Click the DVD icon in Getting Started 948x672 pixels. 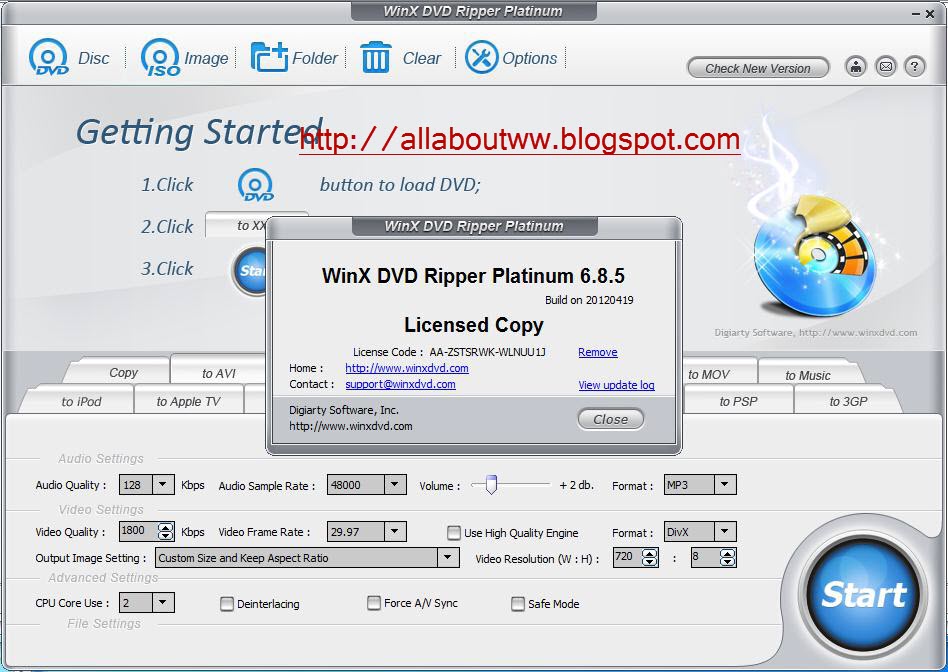point(255,185)
